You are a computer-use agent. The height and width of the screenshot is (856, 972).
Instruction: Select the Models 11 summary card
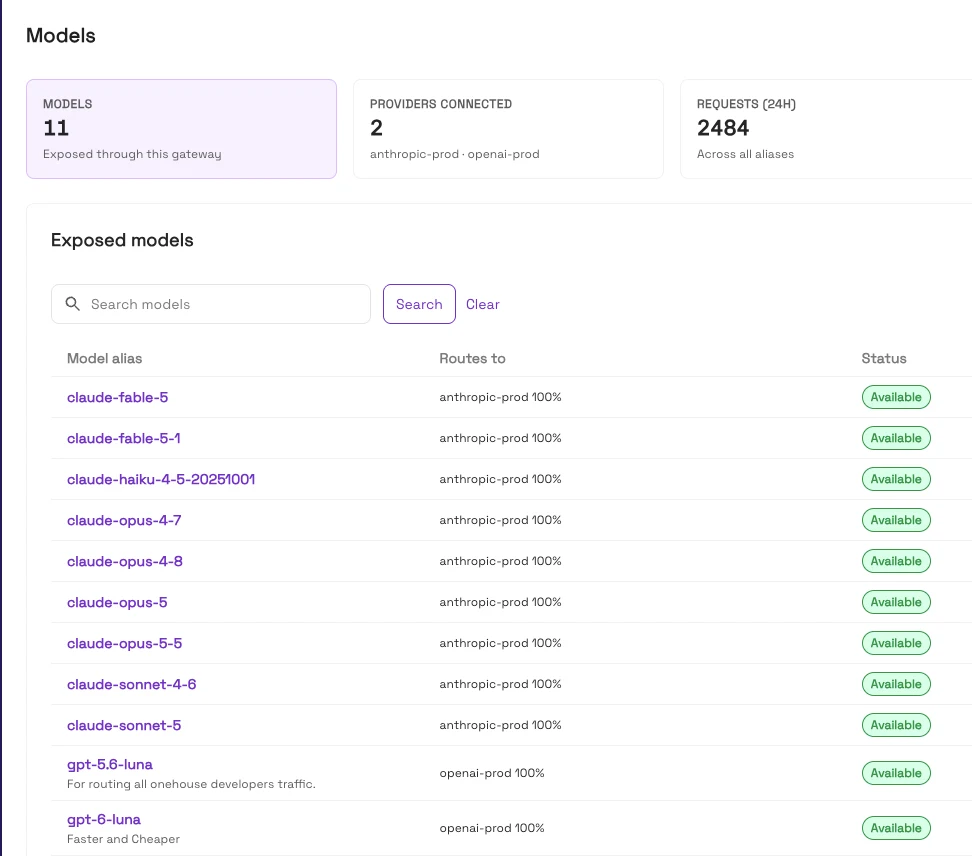(181, 129)
